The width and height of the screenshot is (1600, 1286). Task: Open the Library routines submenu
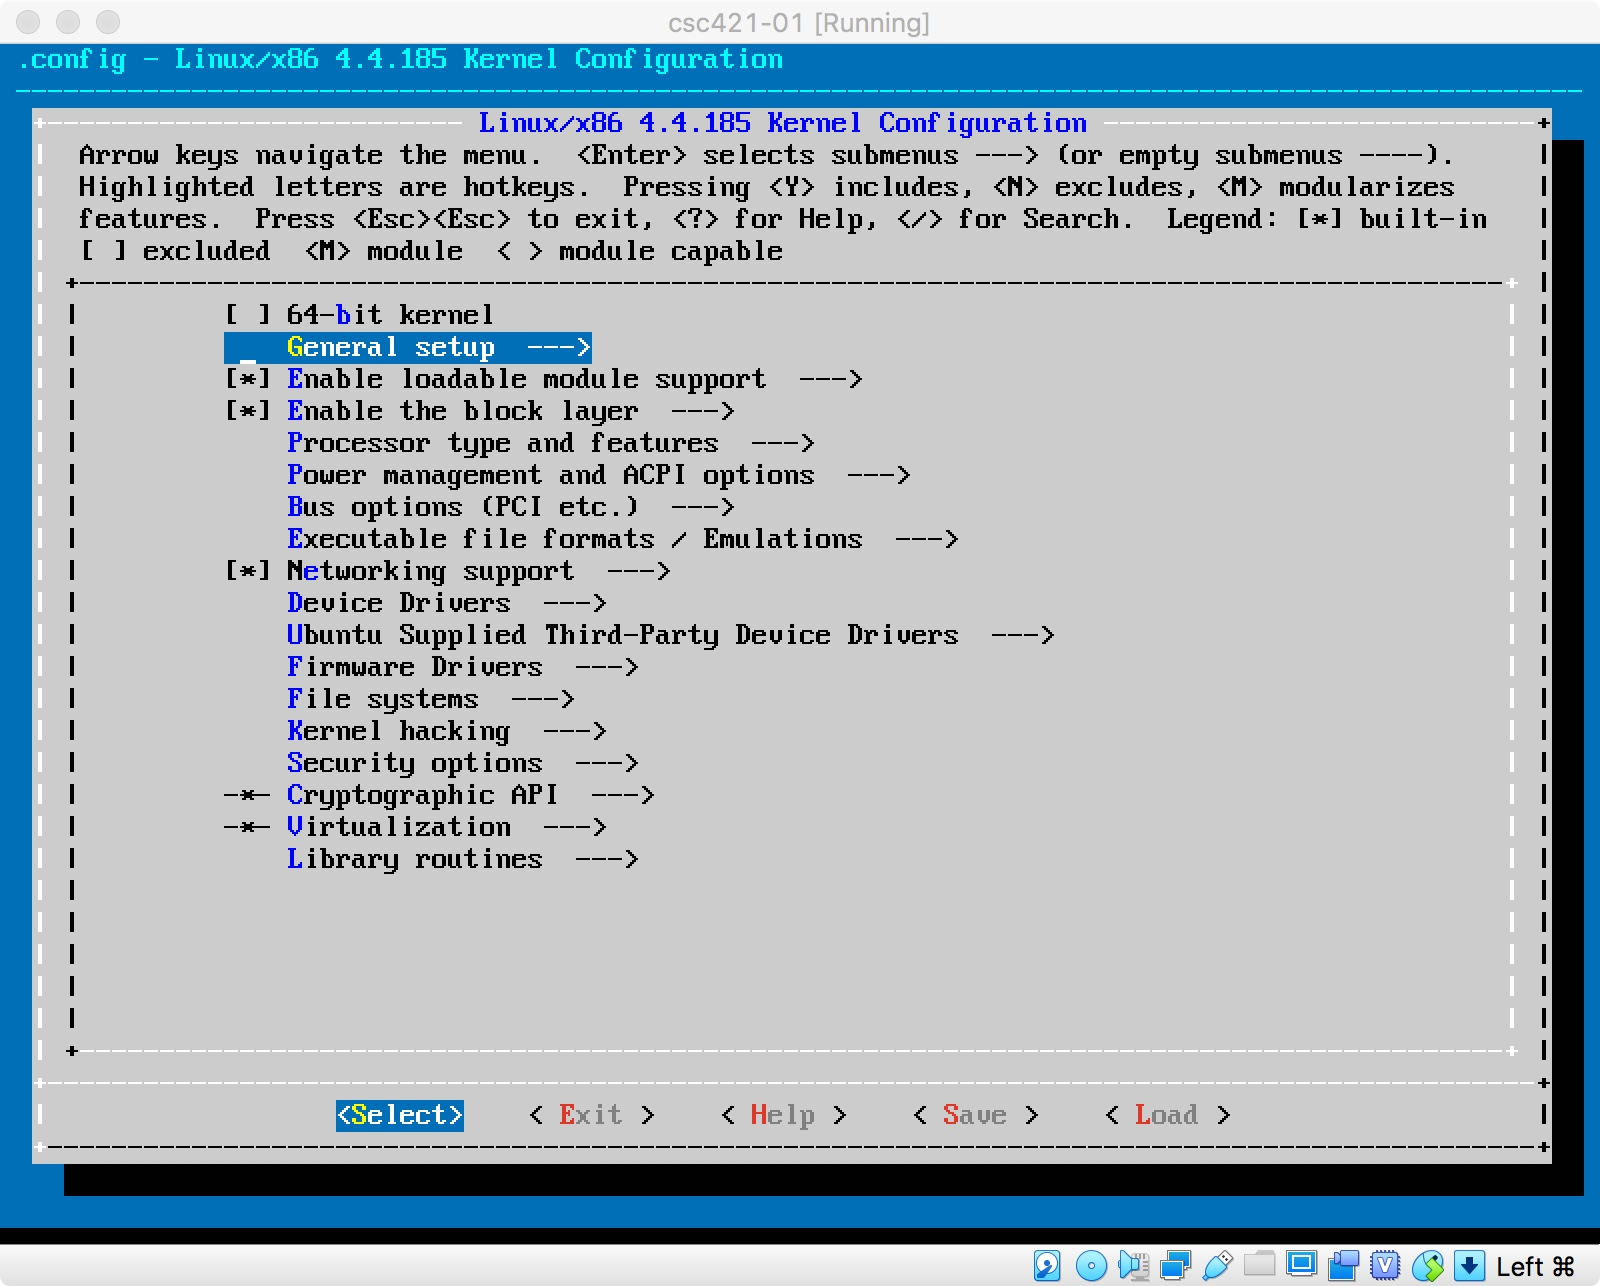point(462,859)
